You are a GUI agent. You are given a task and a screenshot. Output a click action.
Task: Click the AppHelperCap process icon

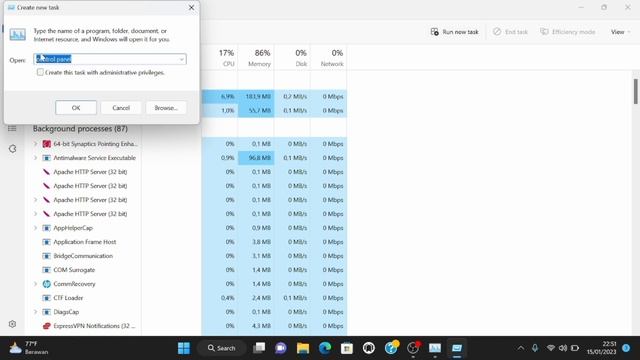tap(47, 228)
